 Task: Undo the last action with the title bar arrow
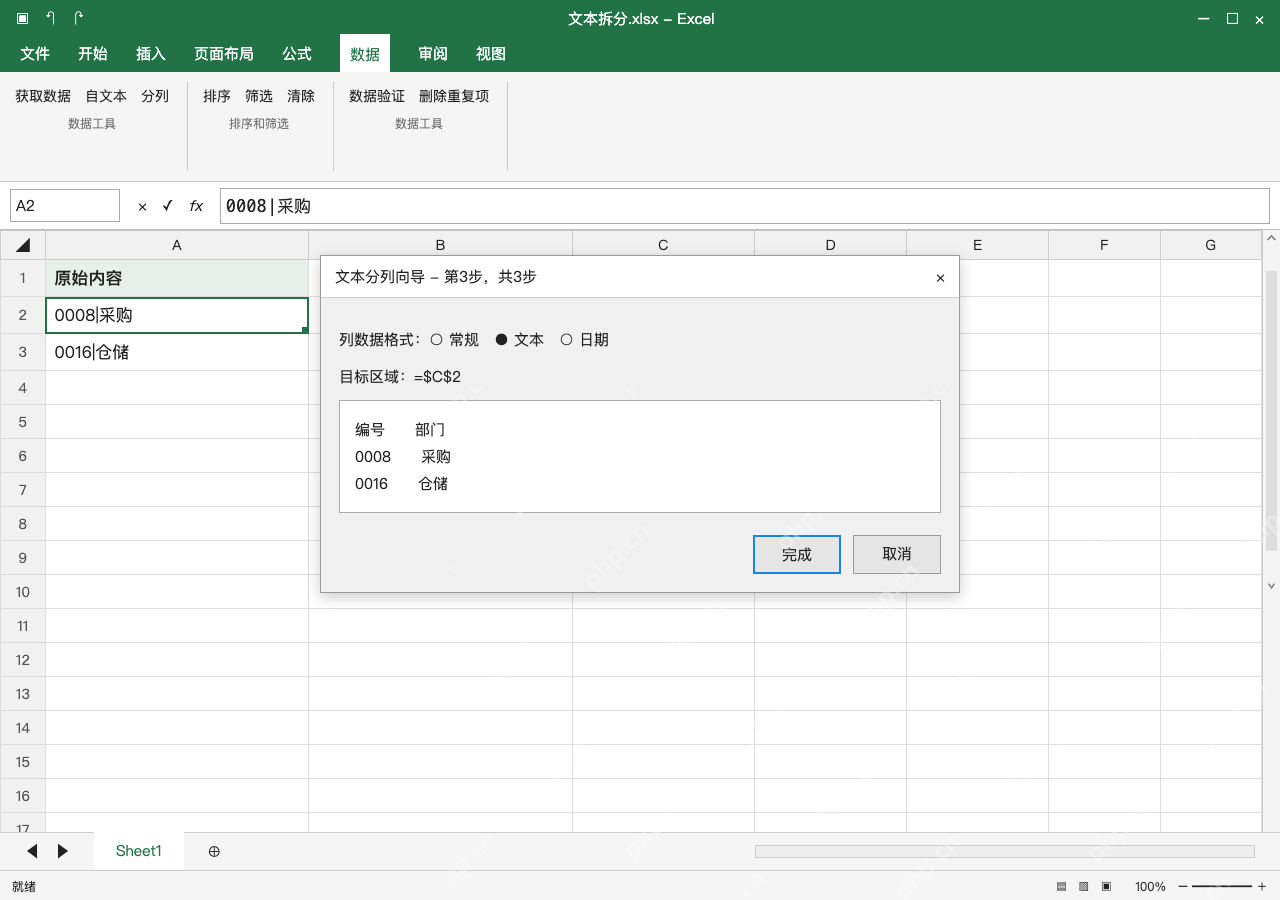(x=50, y=18)
